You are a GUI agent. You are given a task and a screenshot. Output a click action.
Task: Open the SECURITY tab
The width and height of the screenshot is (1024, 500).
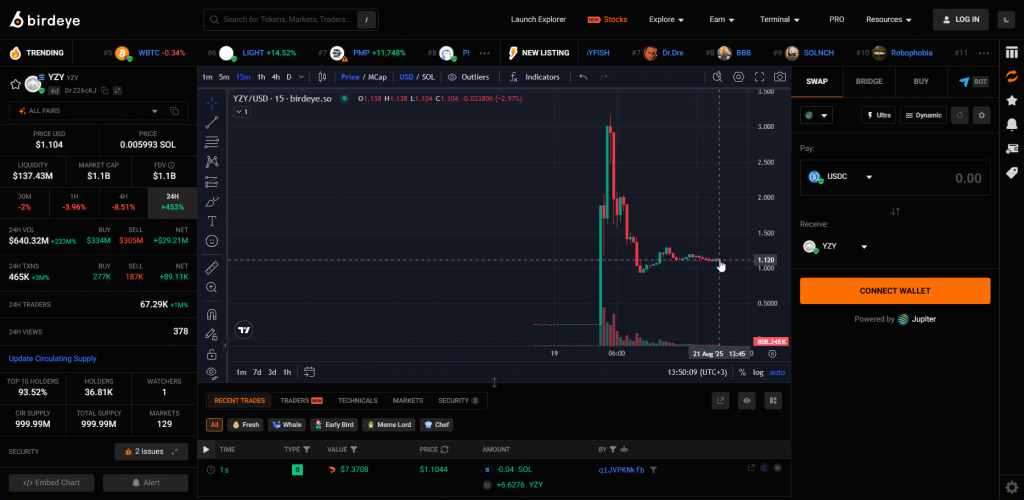point(458,401)
